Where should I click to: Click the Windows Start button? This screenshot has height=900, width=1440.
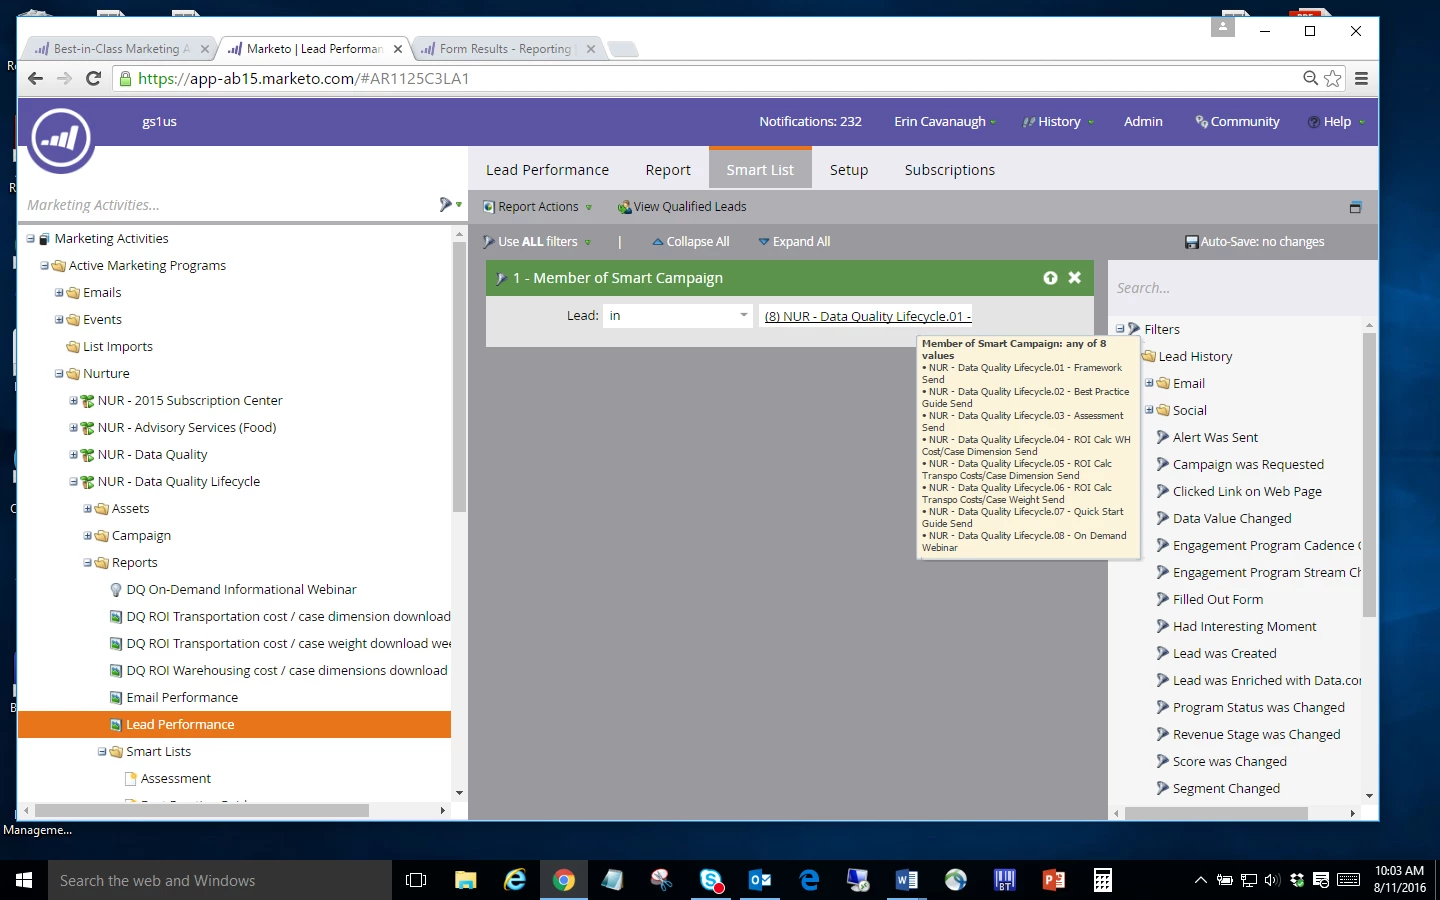point(24,880)
